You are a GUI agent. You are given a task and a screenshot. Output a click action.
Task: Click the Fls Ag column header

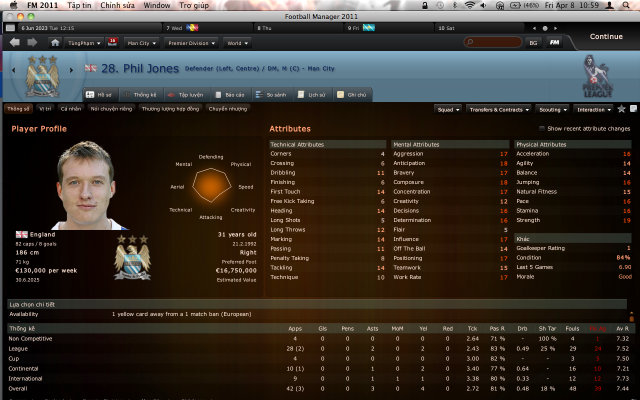point(598,329)
